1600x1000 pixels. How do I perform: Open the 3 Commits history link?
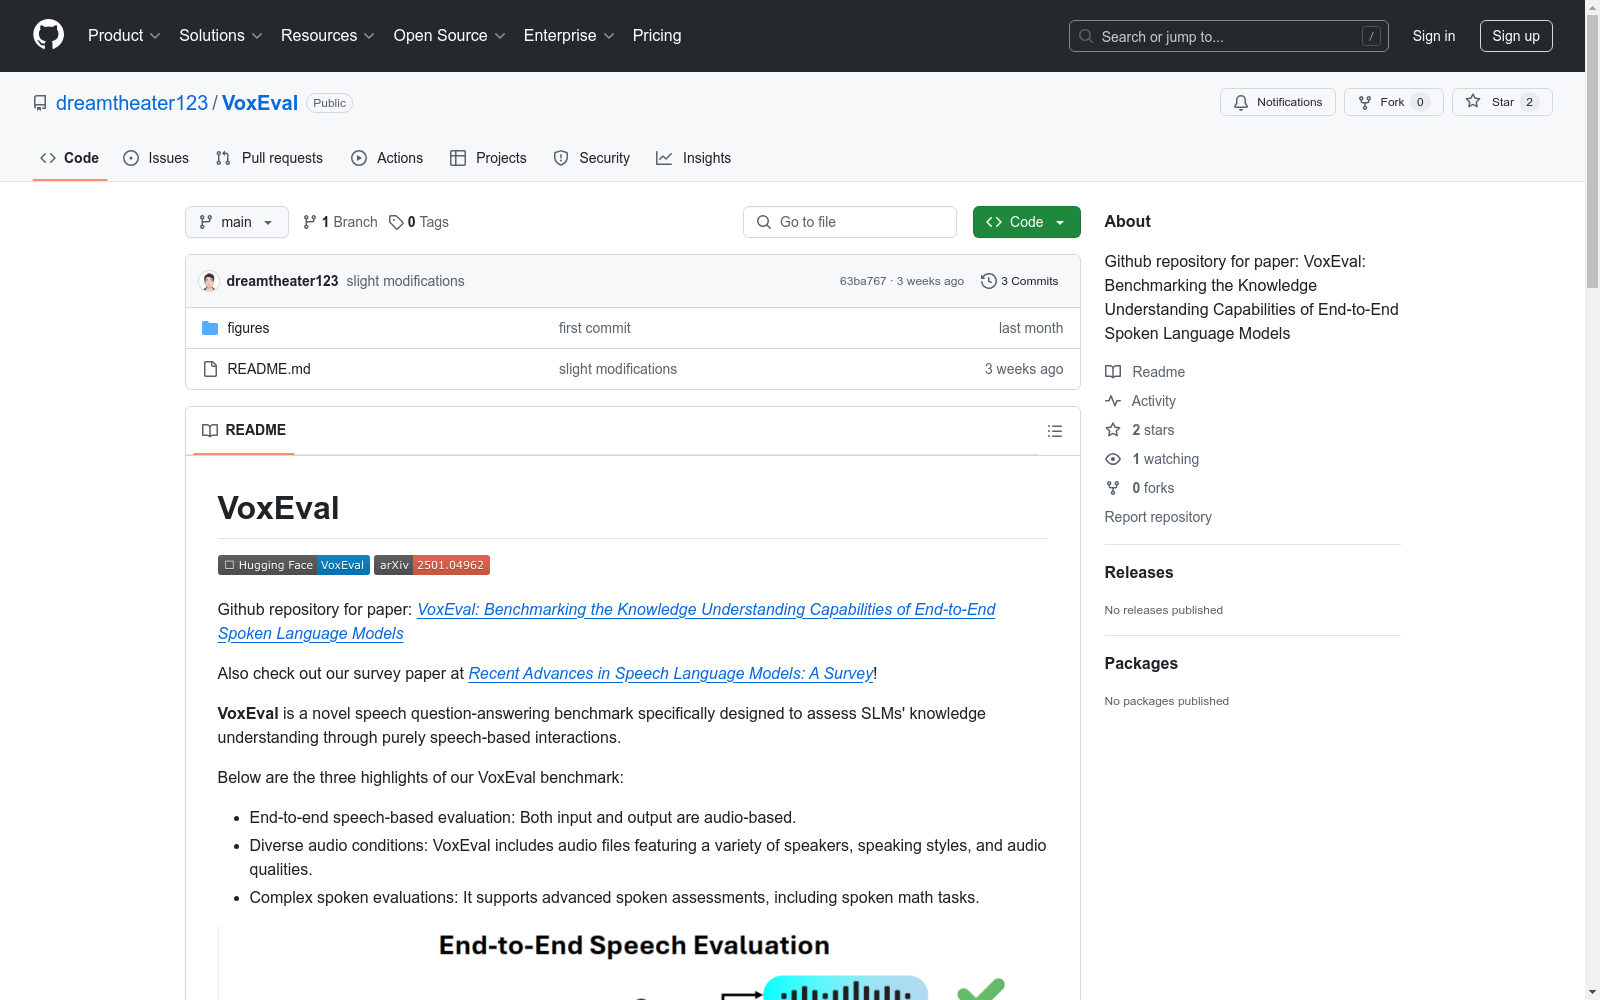[1020, 281]
